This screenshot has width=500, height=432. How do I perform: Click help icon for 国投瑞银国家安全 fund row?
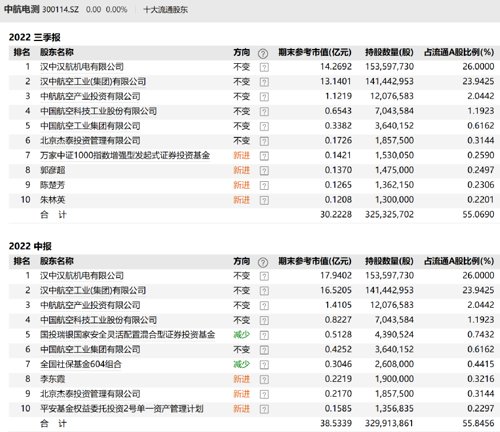pyautogui.click(x=264, y=335)
